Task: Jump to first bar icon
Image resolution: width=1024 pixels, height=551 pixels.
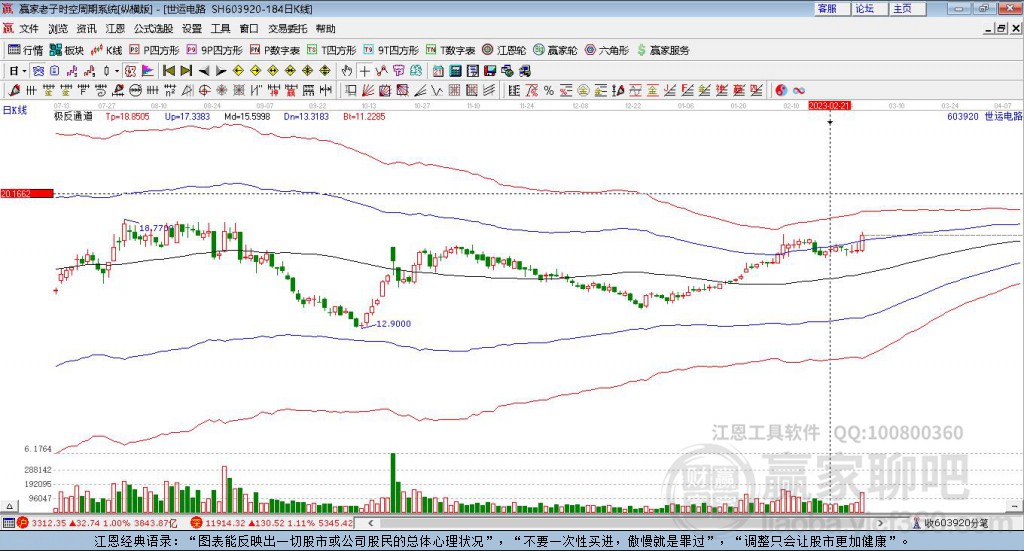Action: point(169,71)
